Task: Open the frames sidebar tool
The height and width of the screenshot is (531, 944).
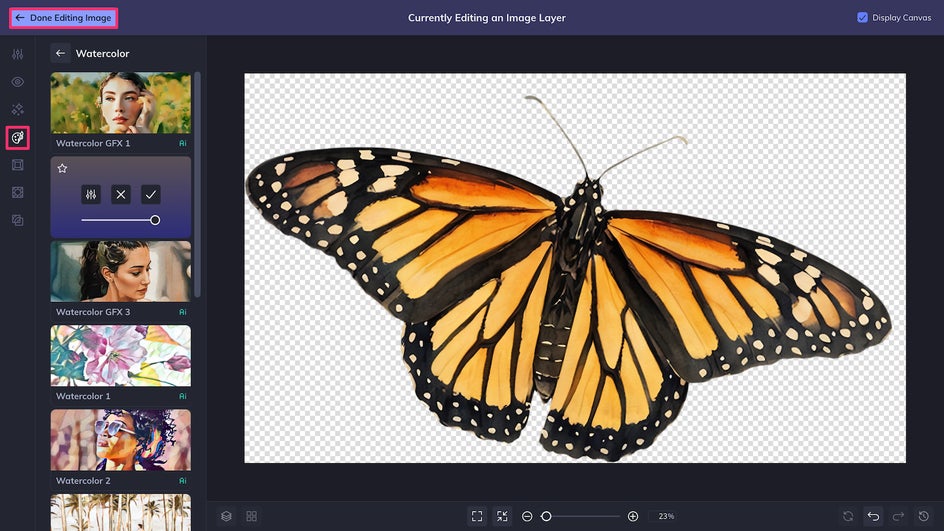Action: 17,165
